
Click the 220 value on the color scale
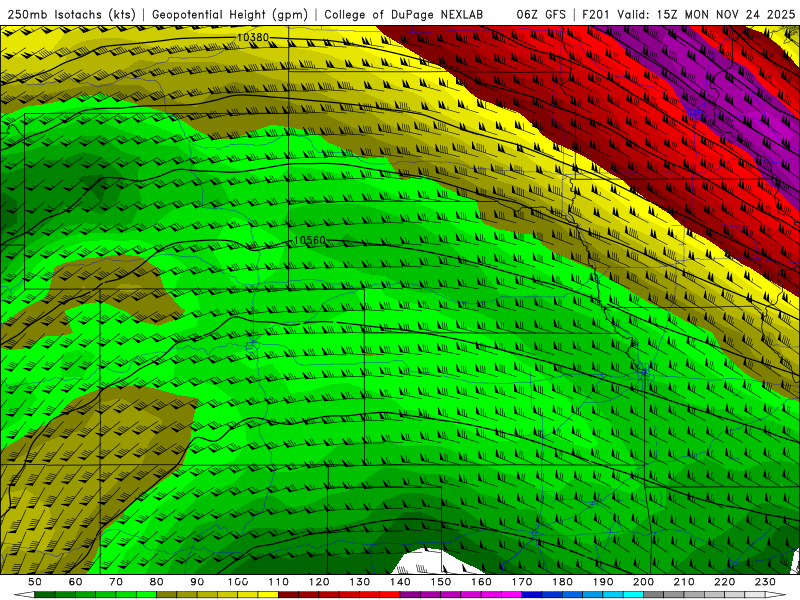(724, 582)
